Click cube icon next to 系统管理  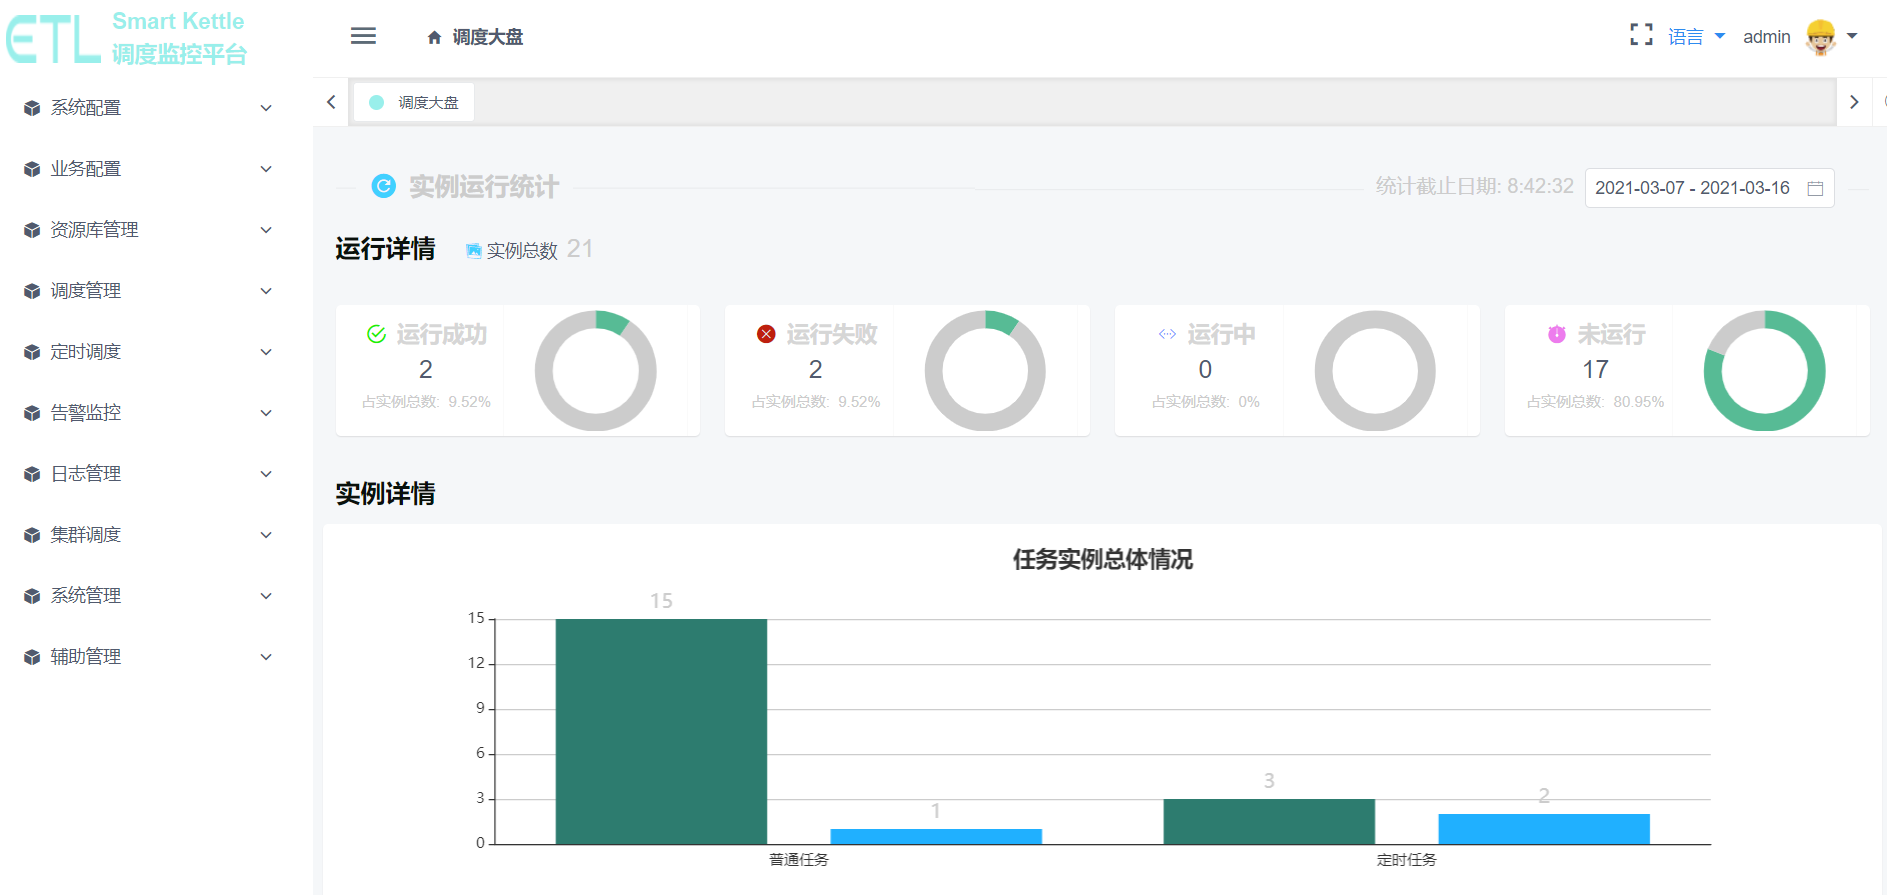tap(32, 596)
